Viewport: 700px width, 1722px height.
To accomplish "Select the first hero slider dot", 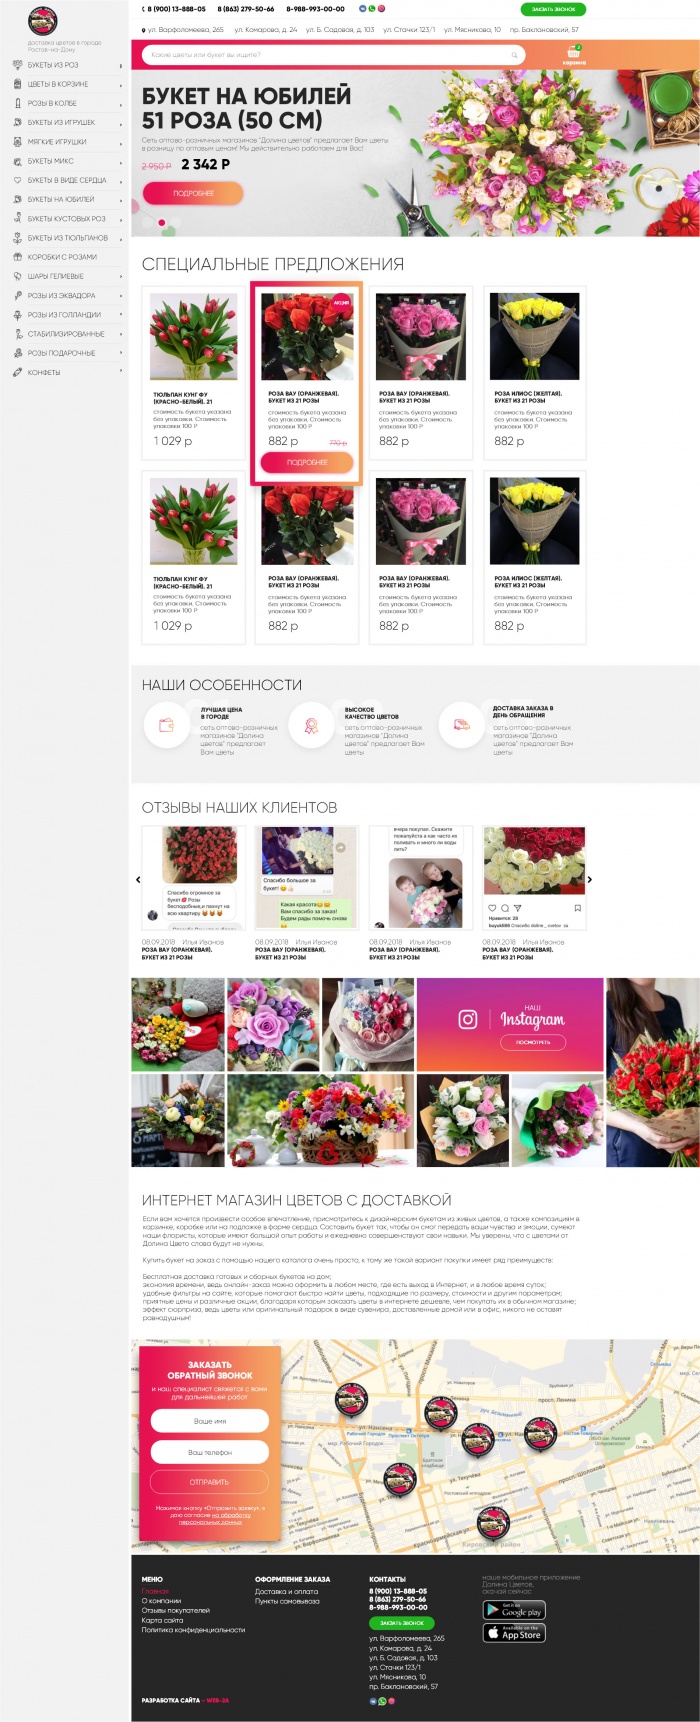I will 148,222.
